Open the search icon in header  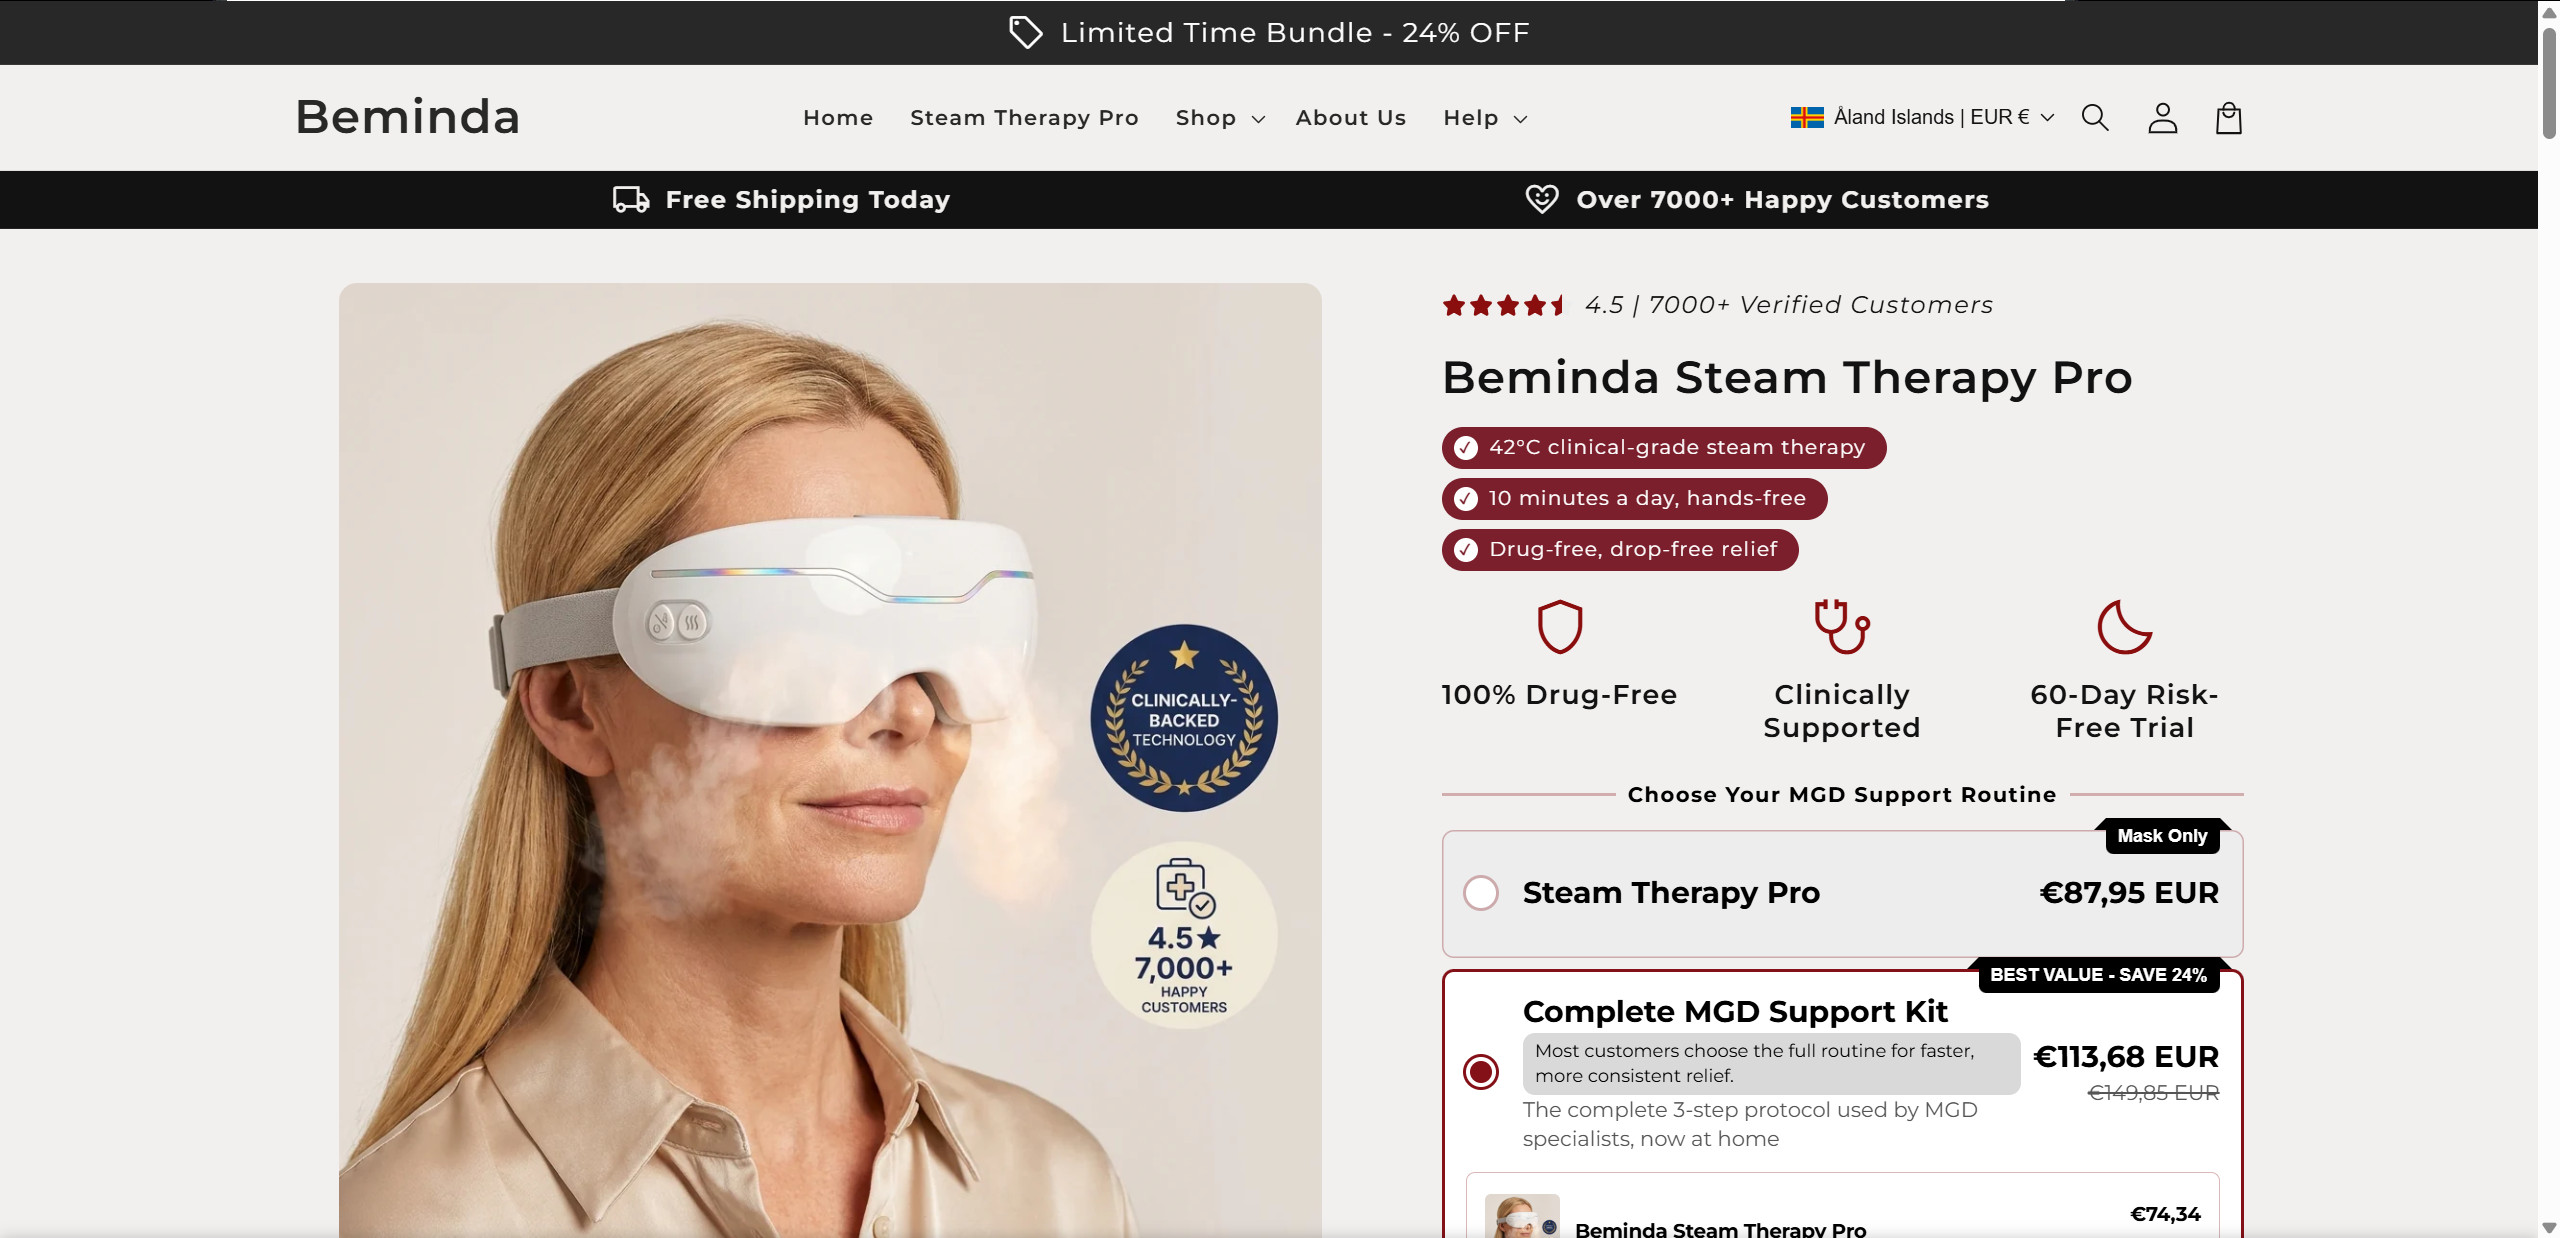click(2095, 118)
